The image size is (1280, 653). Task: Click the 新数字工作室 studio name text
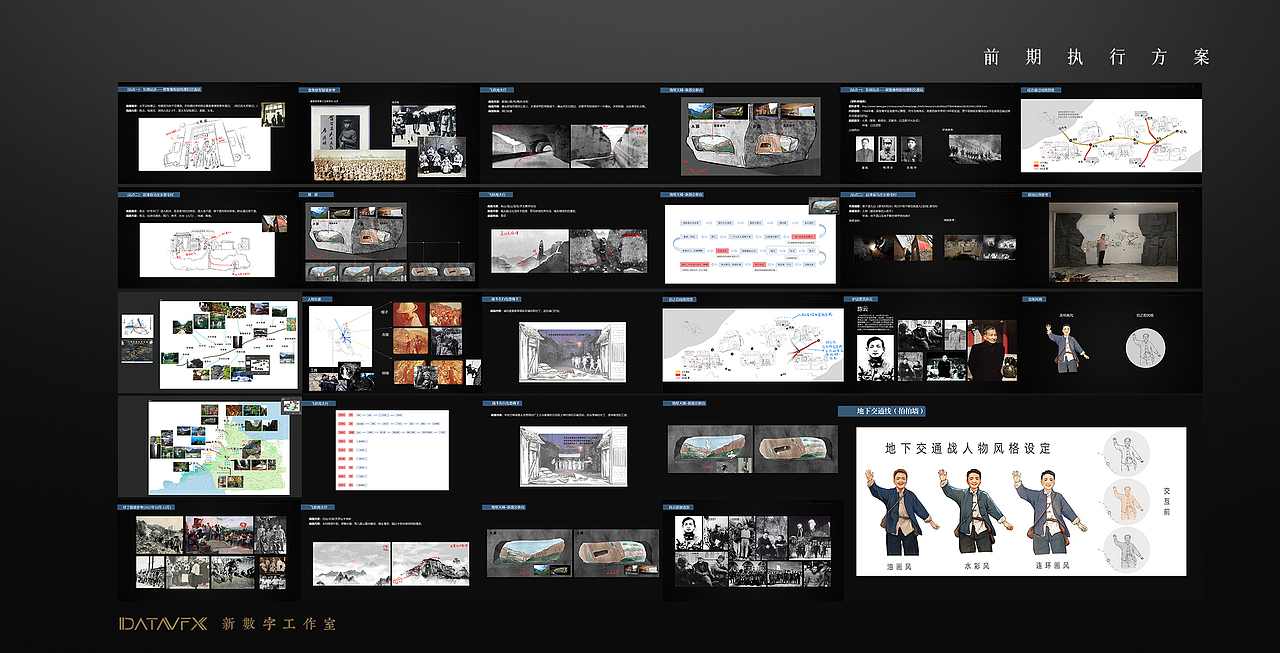click(x=279, y=624)
